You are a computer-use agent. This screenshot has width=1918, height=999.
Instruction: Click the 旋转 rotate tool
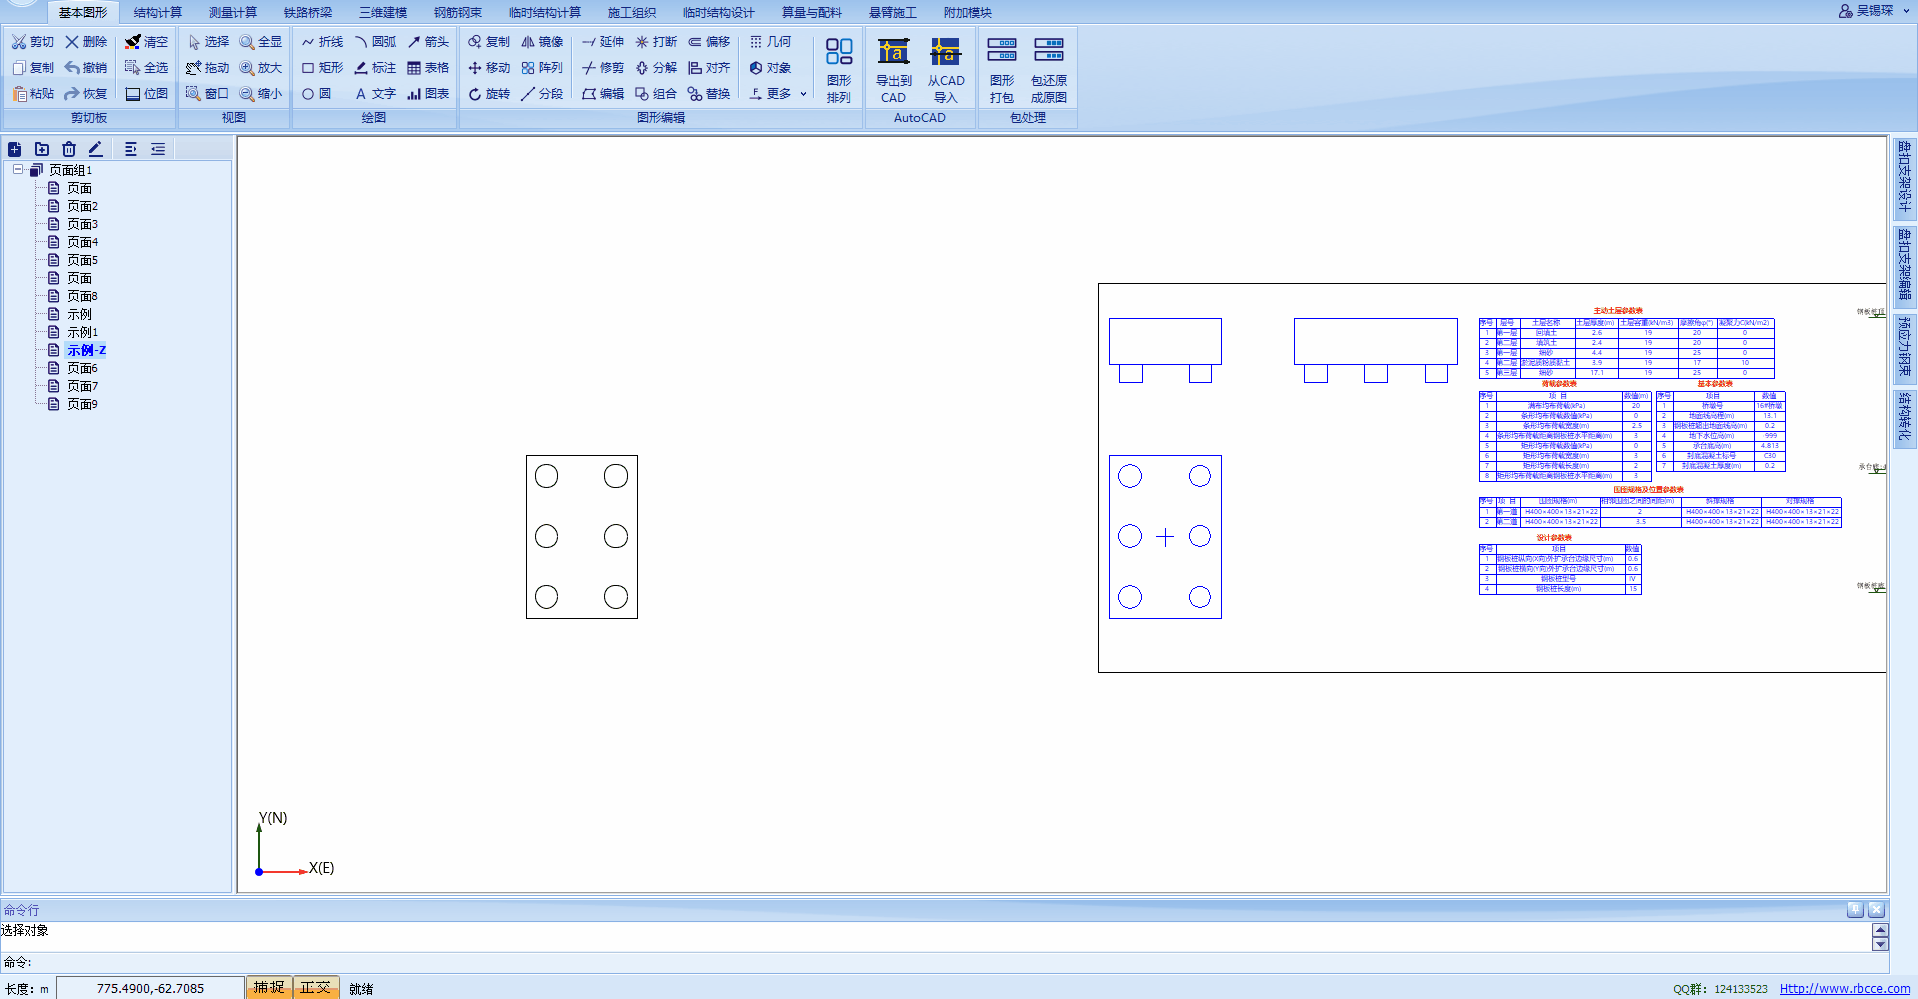pyautogui.click(x=489, y=94)
